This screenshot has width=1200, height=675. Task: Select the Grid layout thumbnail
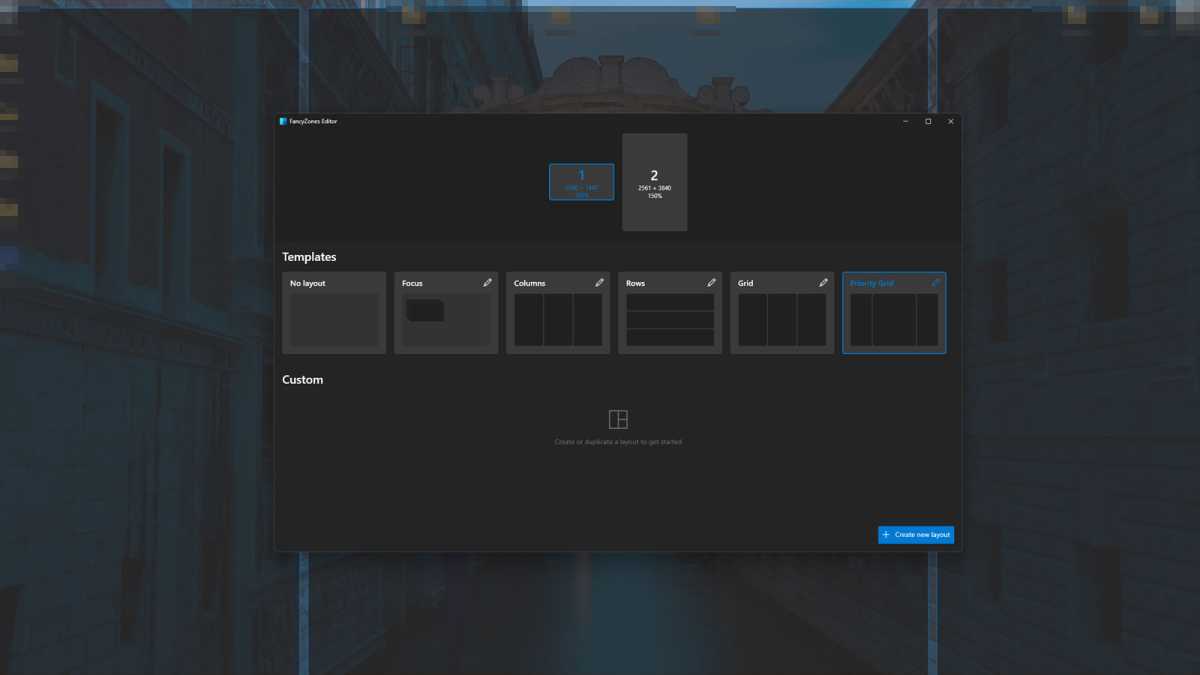(x=782, y=318)
